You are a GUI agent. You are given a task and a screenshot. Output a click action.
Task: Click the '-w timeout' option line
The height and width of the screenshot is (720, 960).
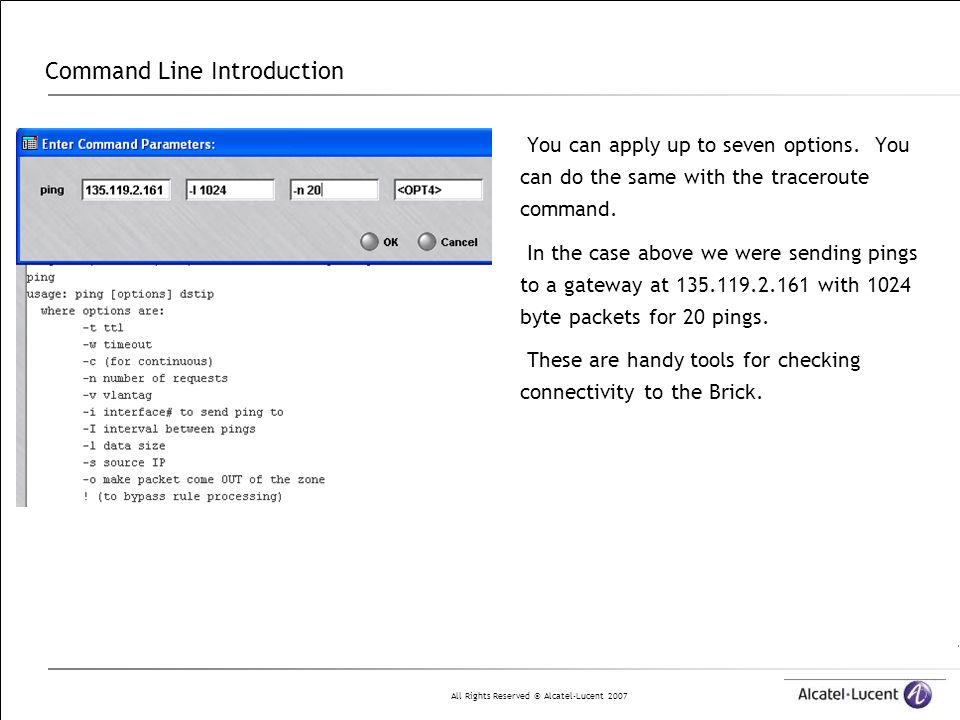click(117, 345)
